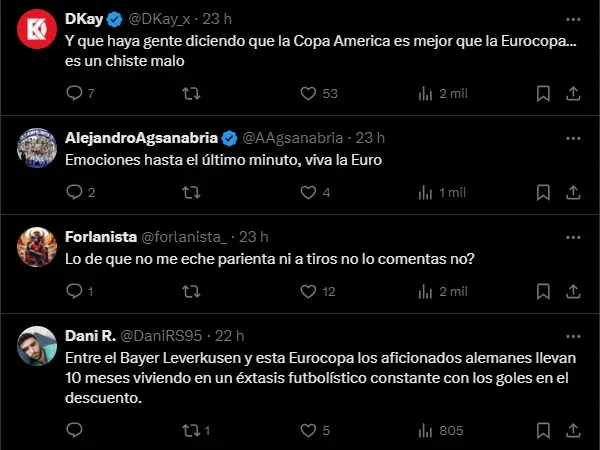Reply to DKay's Copa America tweet
The image size is (600, 450).
(74, 94)
